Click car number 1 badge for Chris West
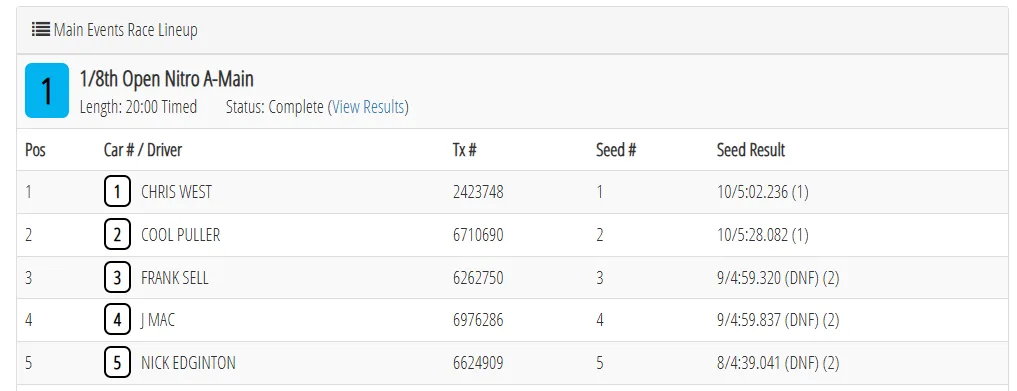This screenshot has width=1017, height=391. point(117,192)
